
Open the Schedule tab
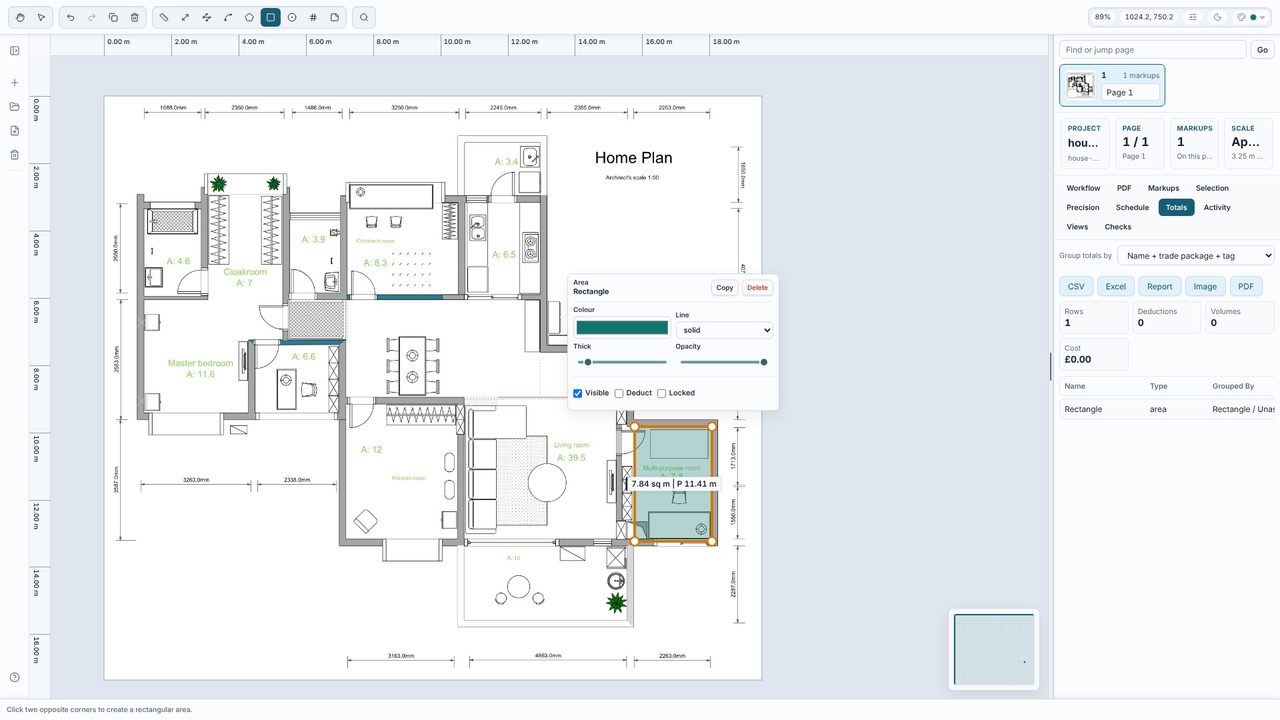point(1132,207)
